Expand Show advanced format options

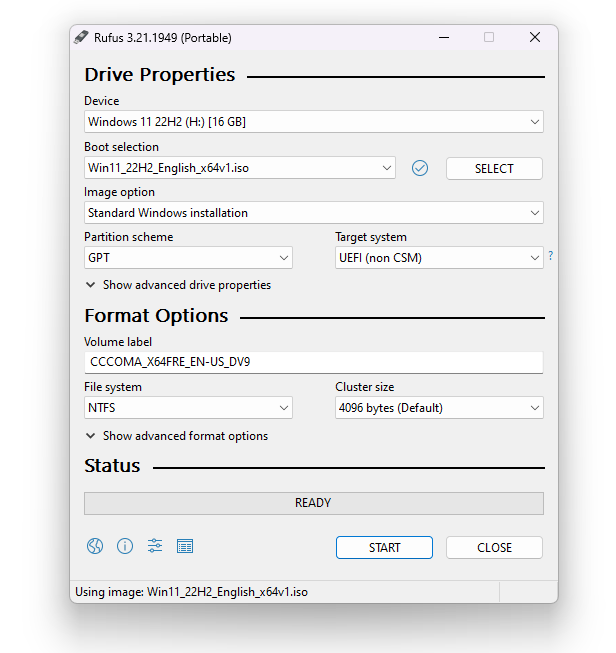click(x=177, y=436)
